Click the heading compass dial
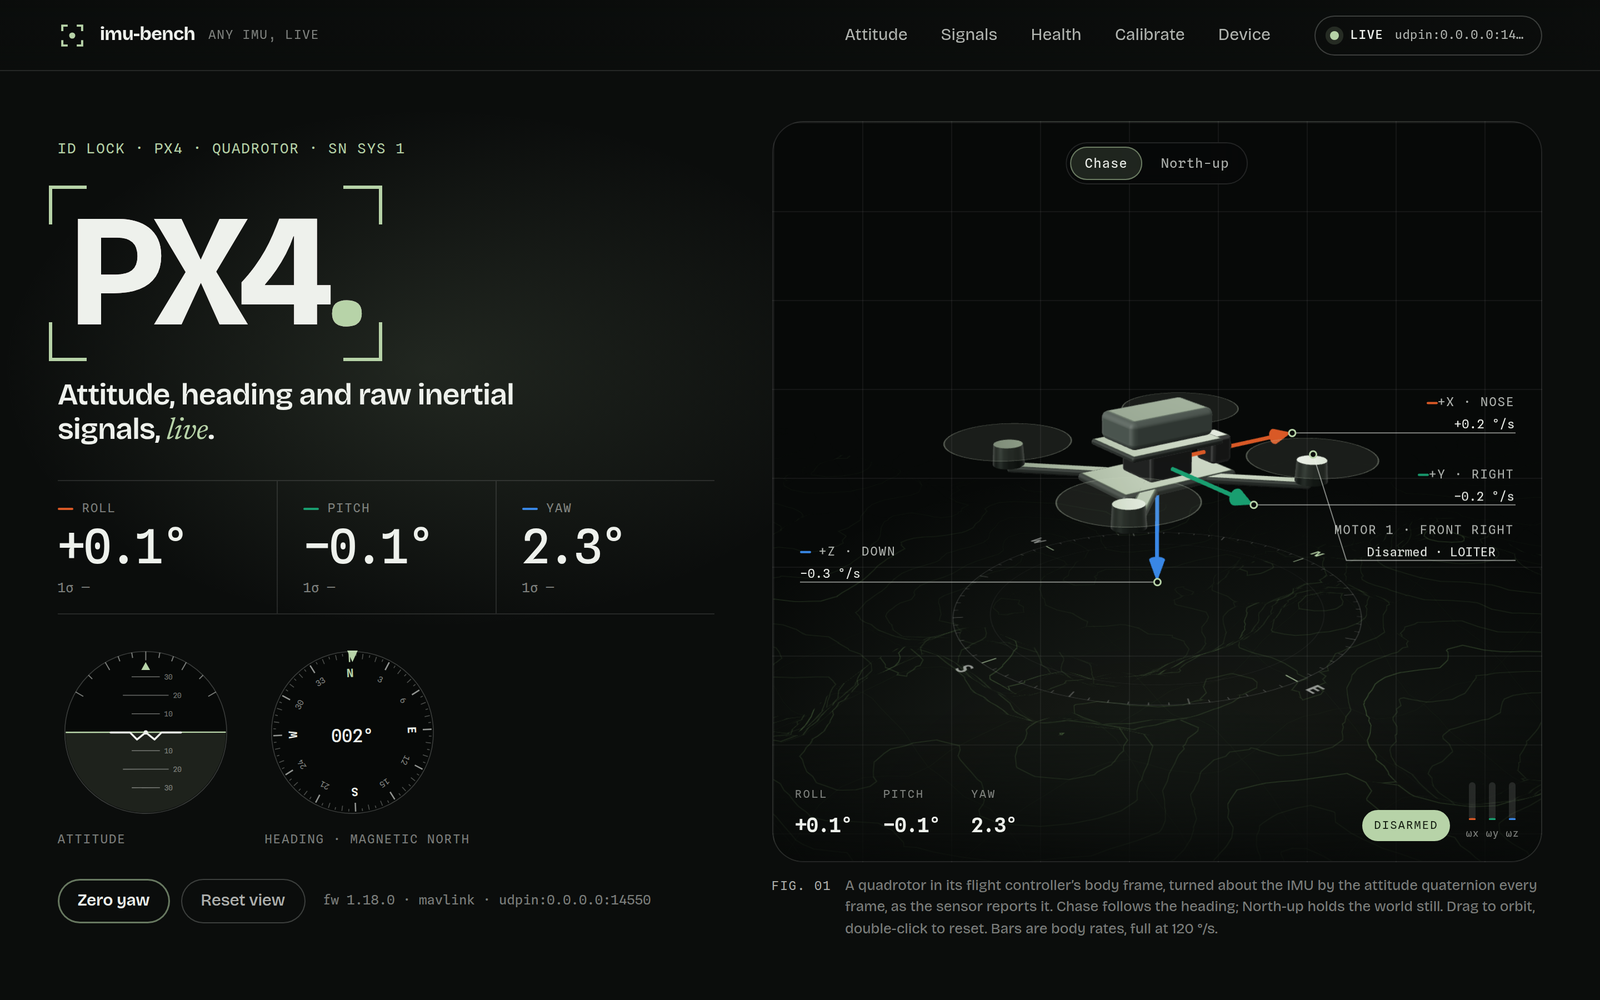1600x1000 pixels. (x=352, y=733)
